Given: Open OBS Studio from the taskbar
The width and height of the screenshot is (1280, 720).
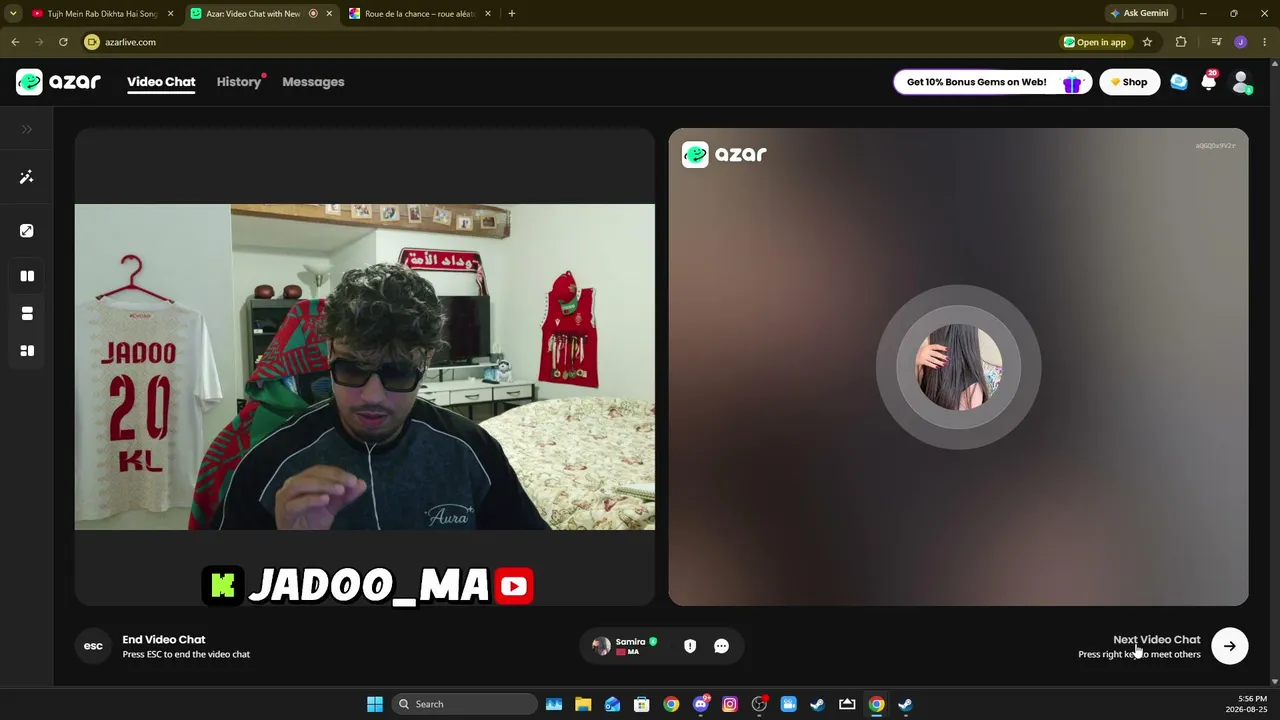Looking at the screenshot, I should coord(759,704).
